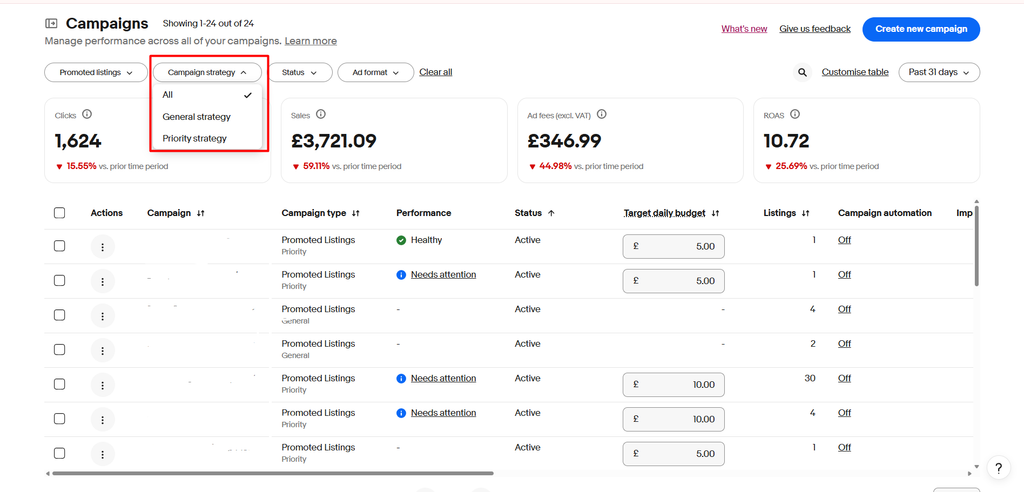Viewport: 1024px width, 492px height.
Task: Expand the Ad format filter
Action: click(376, 73)
